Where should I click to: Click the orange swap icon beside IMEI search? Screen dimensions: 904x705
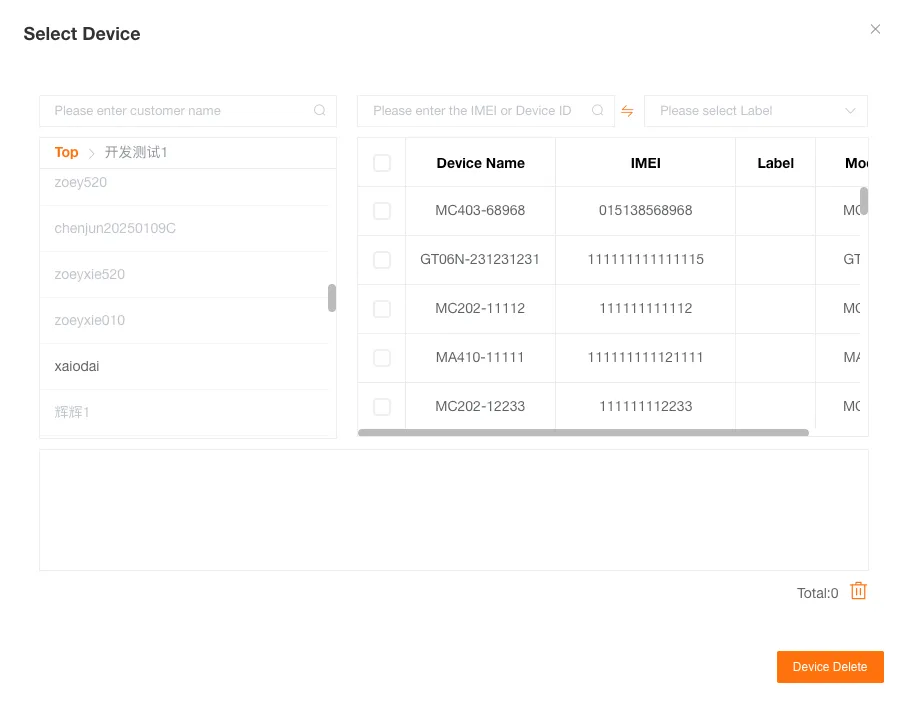(627, 111)
